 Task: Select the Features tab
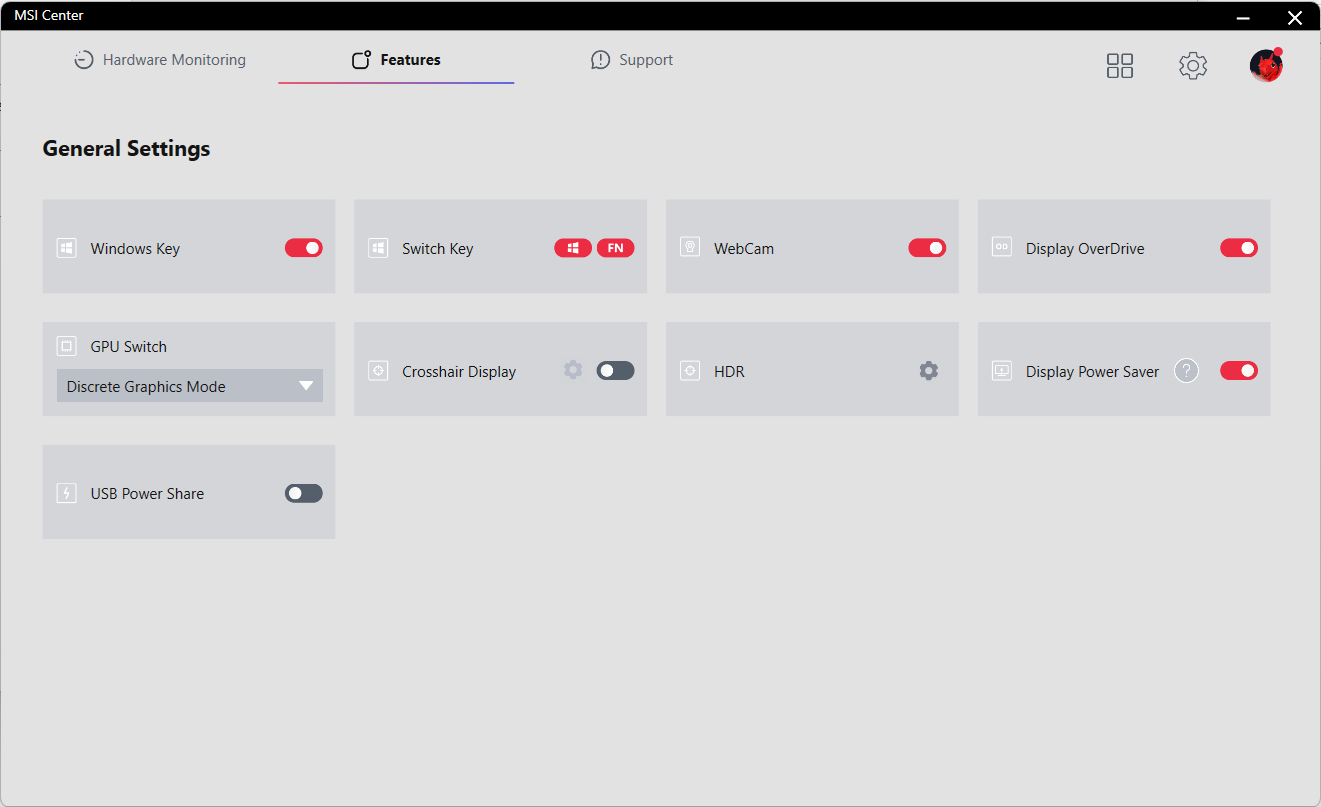pyautogui.click(x=397, y=60)
